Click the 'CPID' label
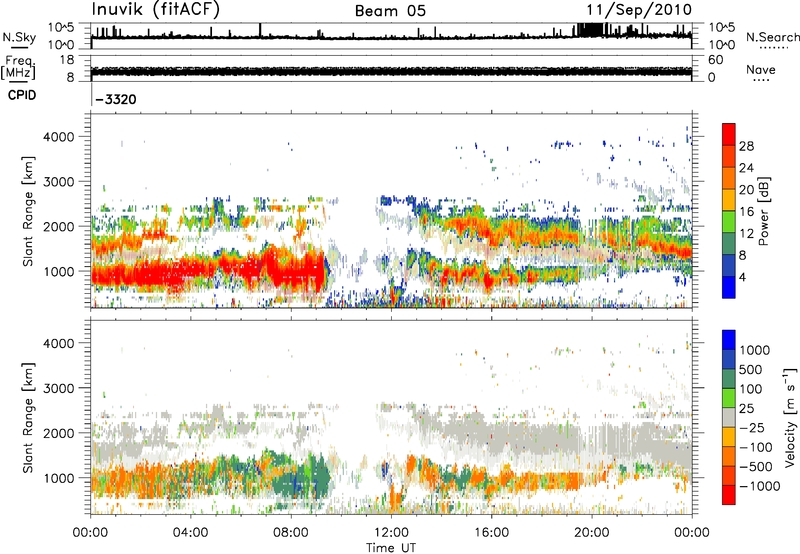Image resolution: width=800 pixels, height=554 pixels. click(22, 95)
